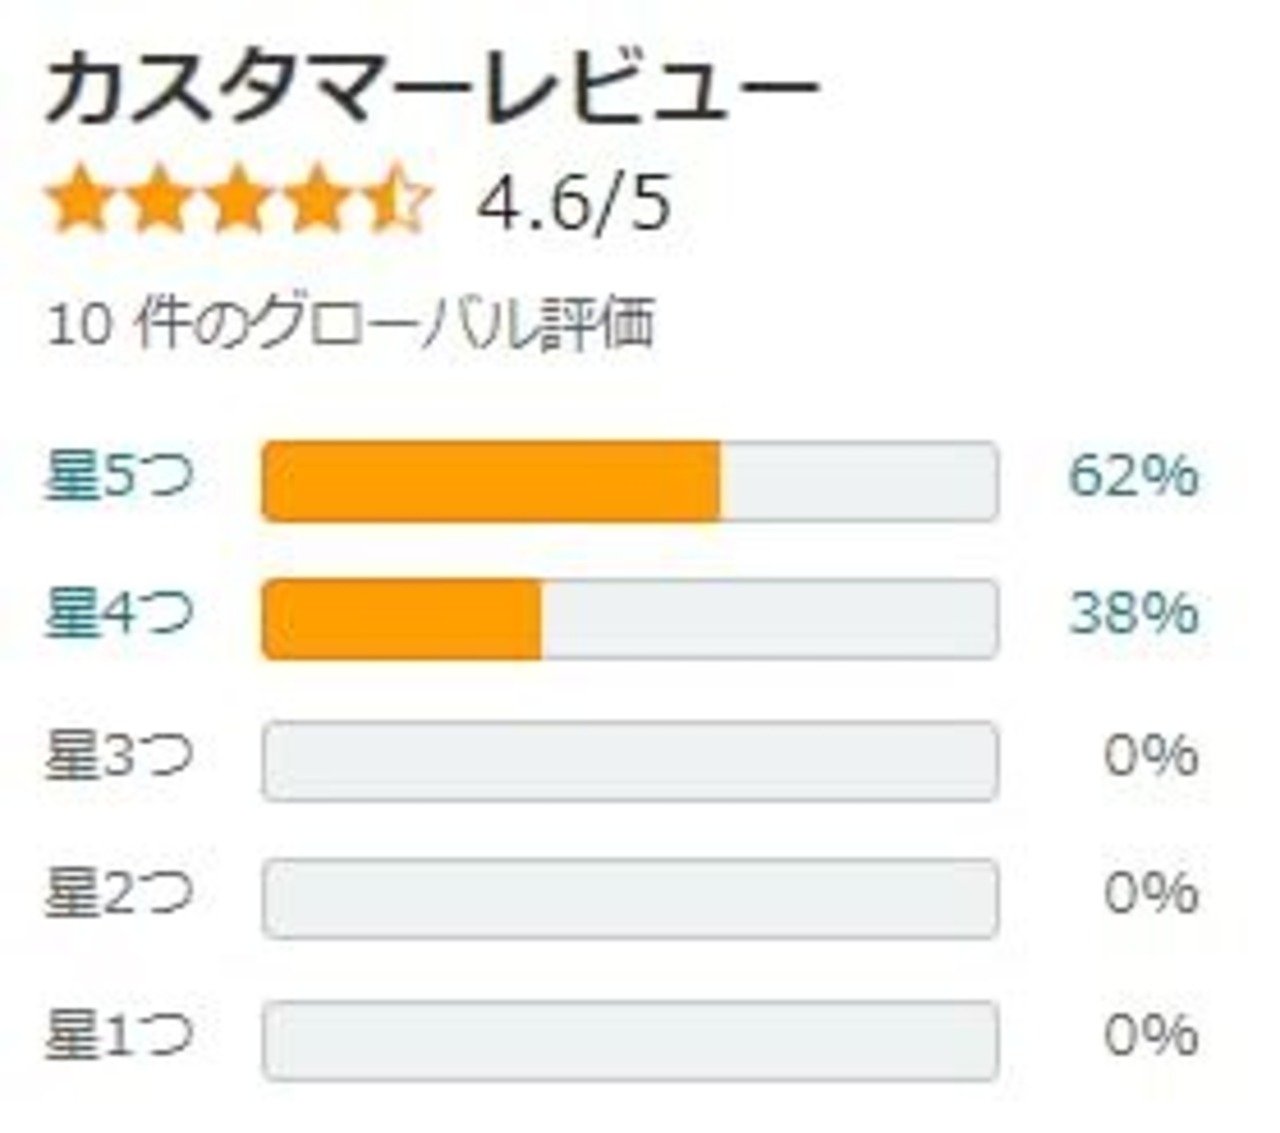Click the カスタマーレビュー heading
This screenshot has width=1280, height=1133.
coord(432,90)
